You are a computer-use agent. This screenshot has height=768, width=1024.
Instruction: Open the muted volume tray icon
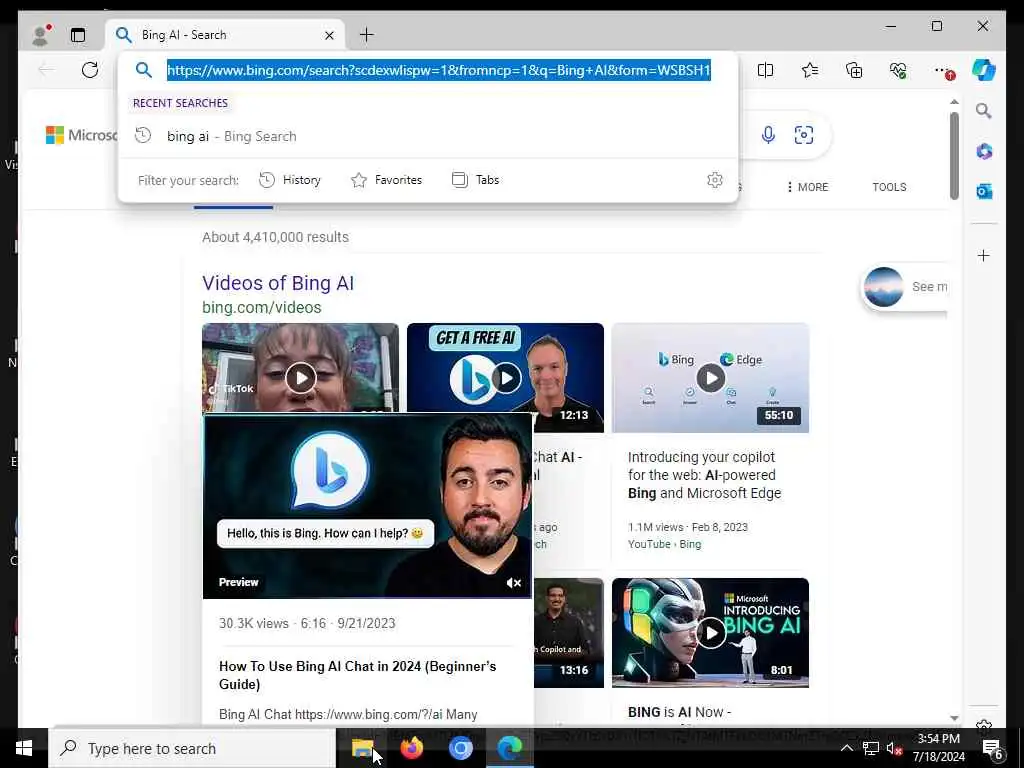tap(895, 748)
